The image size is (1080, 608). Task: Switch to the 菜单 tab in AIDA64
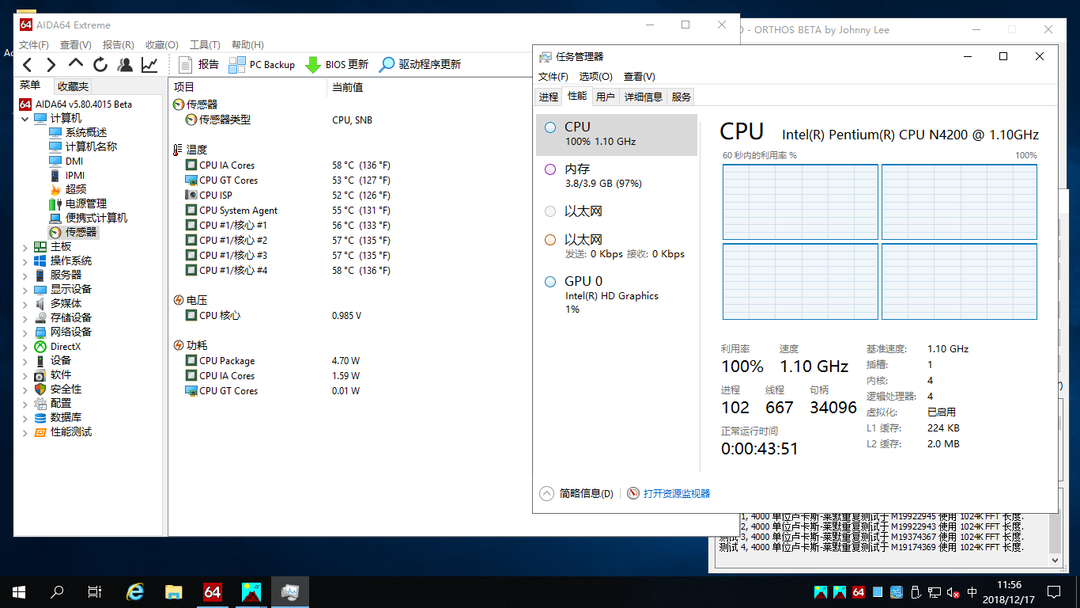point(30,85)
